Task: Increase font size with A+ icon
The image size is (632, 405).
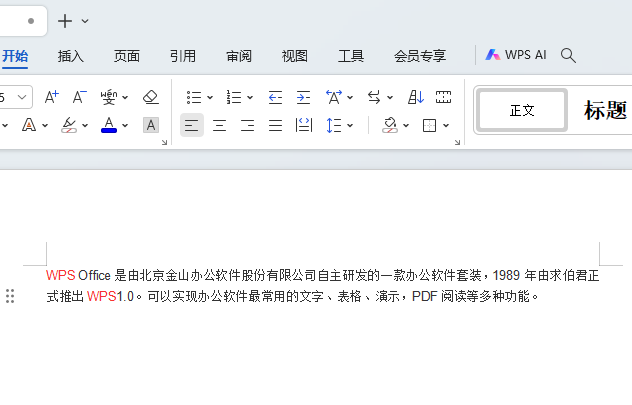Action: tap(52, 97)
